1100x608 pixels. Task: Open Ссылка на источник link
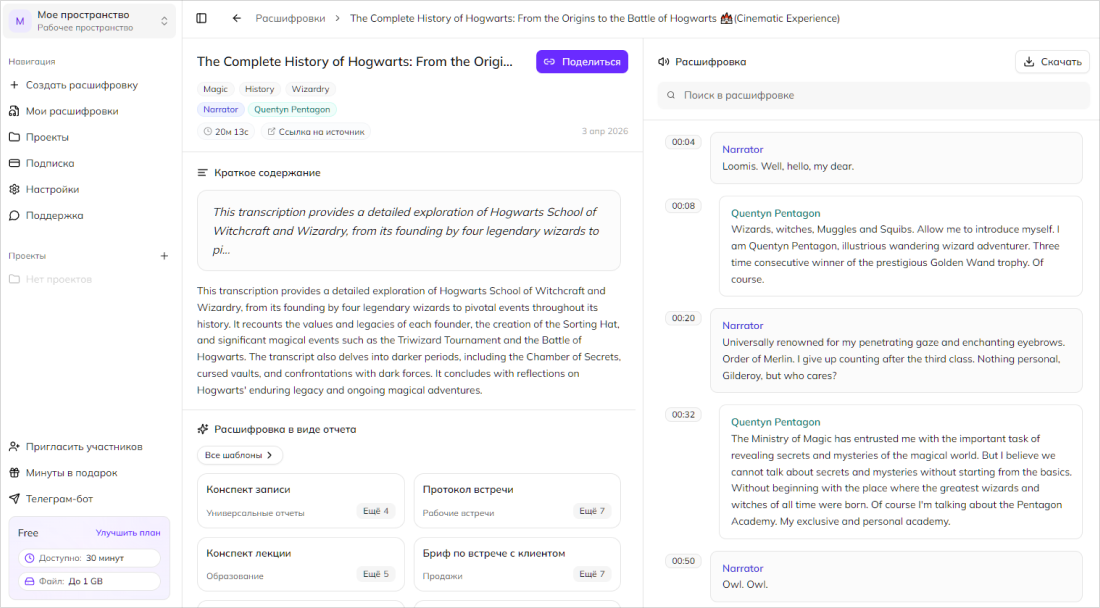[x=316, y=131]
